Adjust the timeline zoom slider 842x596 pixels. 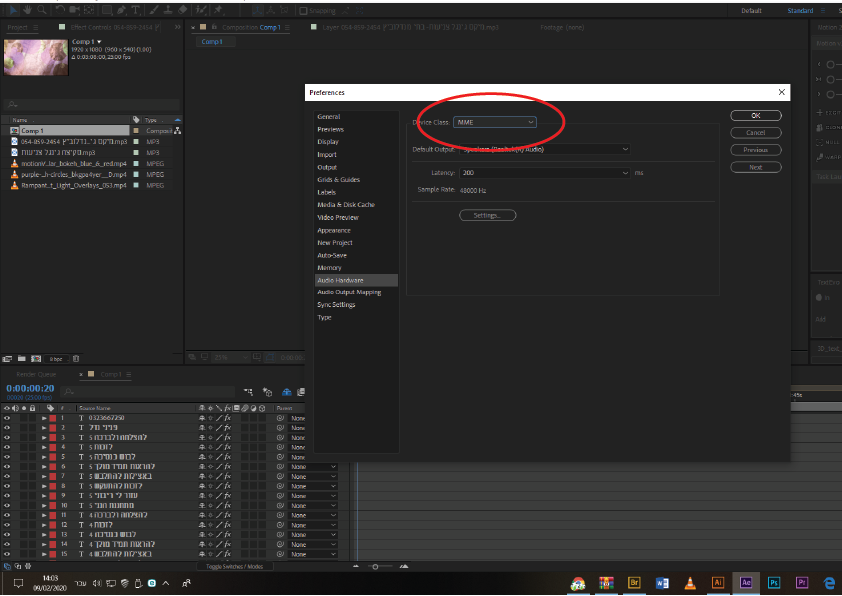[x=375, y=567]
